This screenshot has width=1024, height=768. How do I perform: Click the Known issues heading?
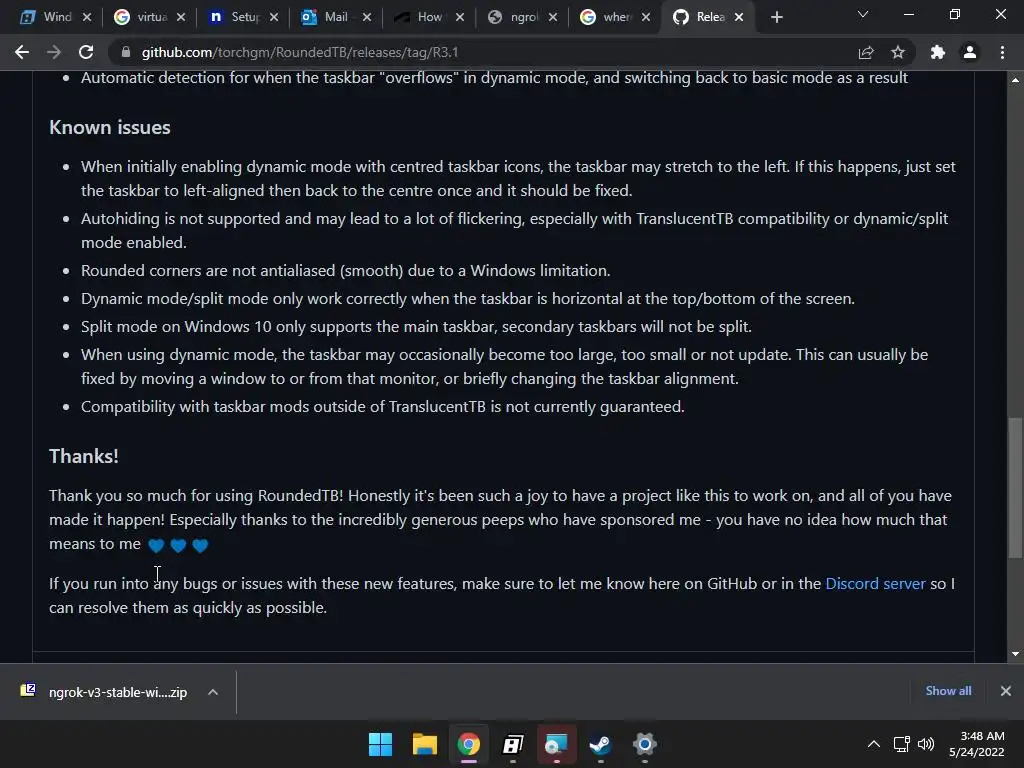coord(110,127)
